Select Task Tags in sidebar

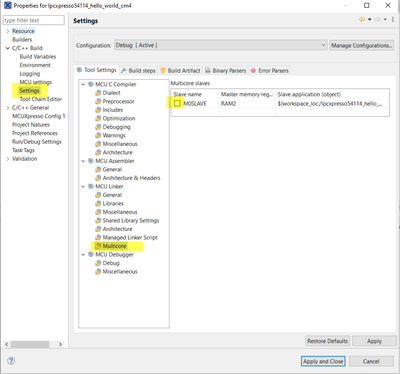click(x=23, y=150)
